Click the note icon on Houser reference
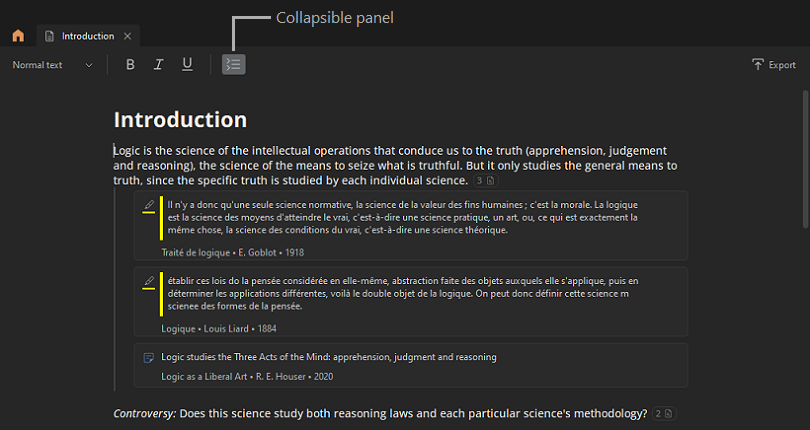Viewport: 810px width, 430px height. (x=148, y=357)
